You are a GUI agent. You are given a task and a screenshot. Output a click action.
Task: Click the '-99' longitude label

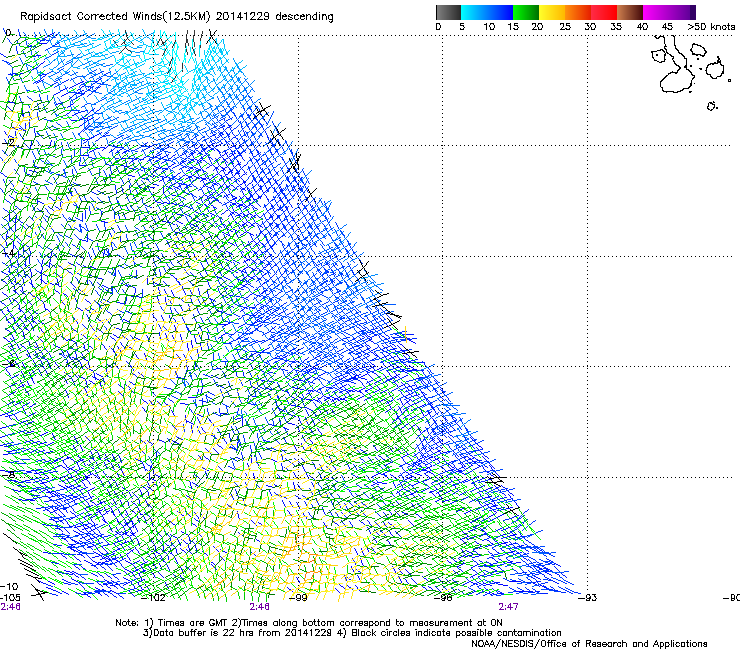coord(298,598)
